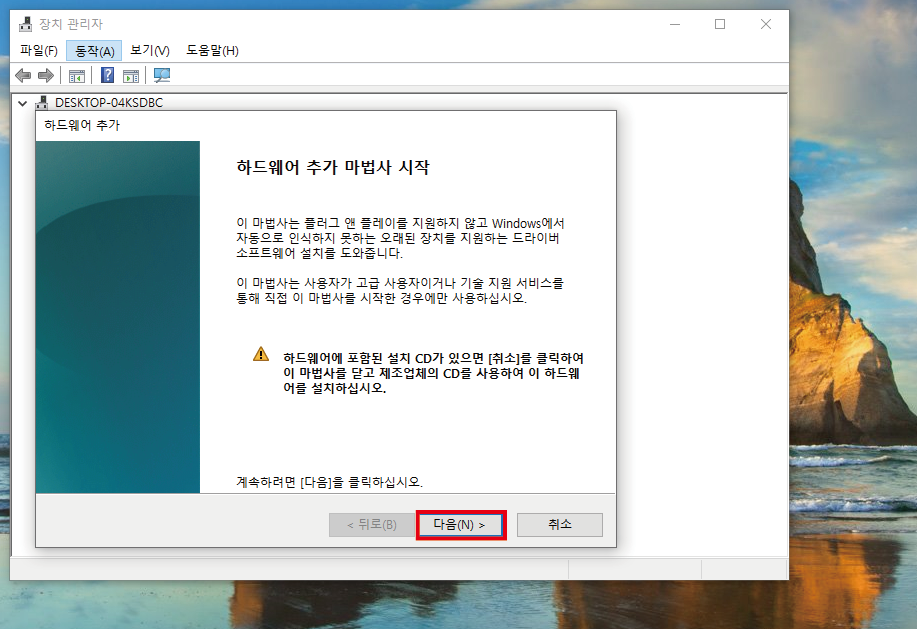Minimize the 장치 관리자 window
The image size is (917, 629).
click(675, 24)
